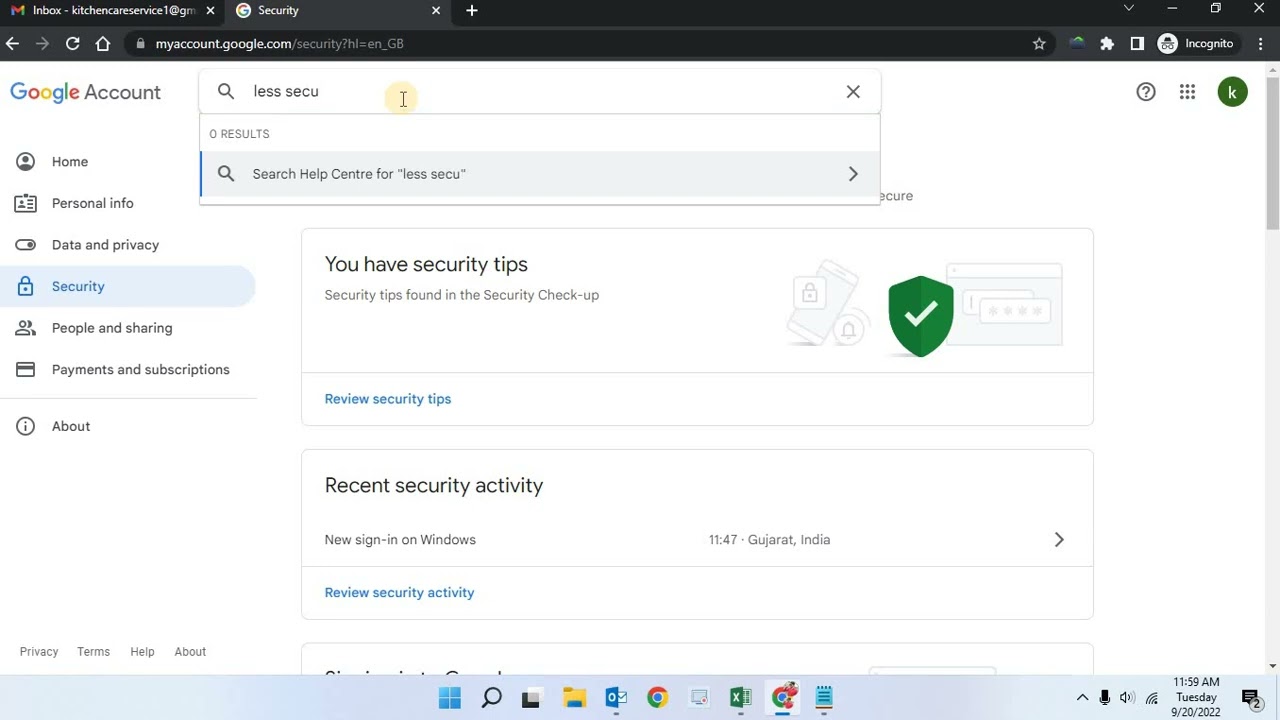Search Help Centre for "less secu"
The width and height of the screenshot is (1280, 720).
pos(540,174)
